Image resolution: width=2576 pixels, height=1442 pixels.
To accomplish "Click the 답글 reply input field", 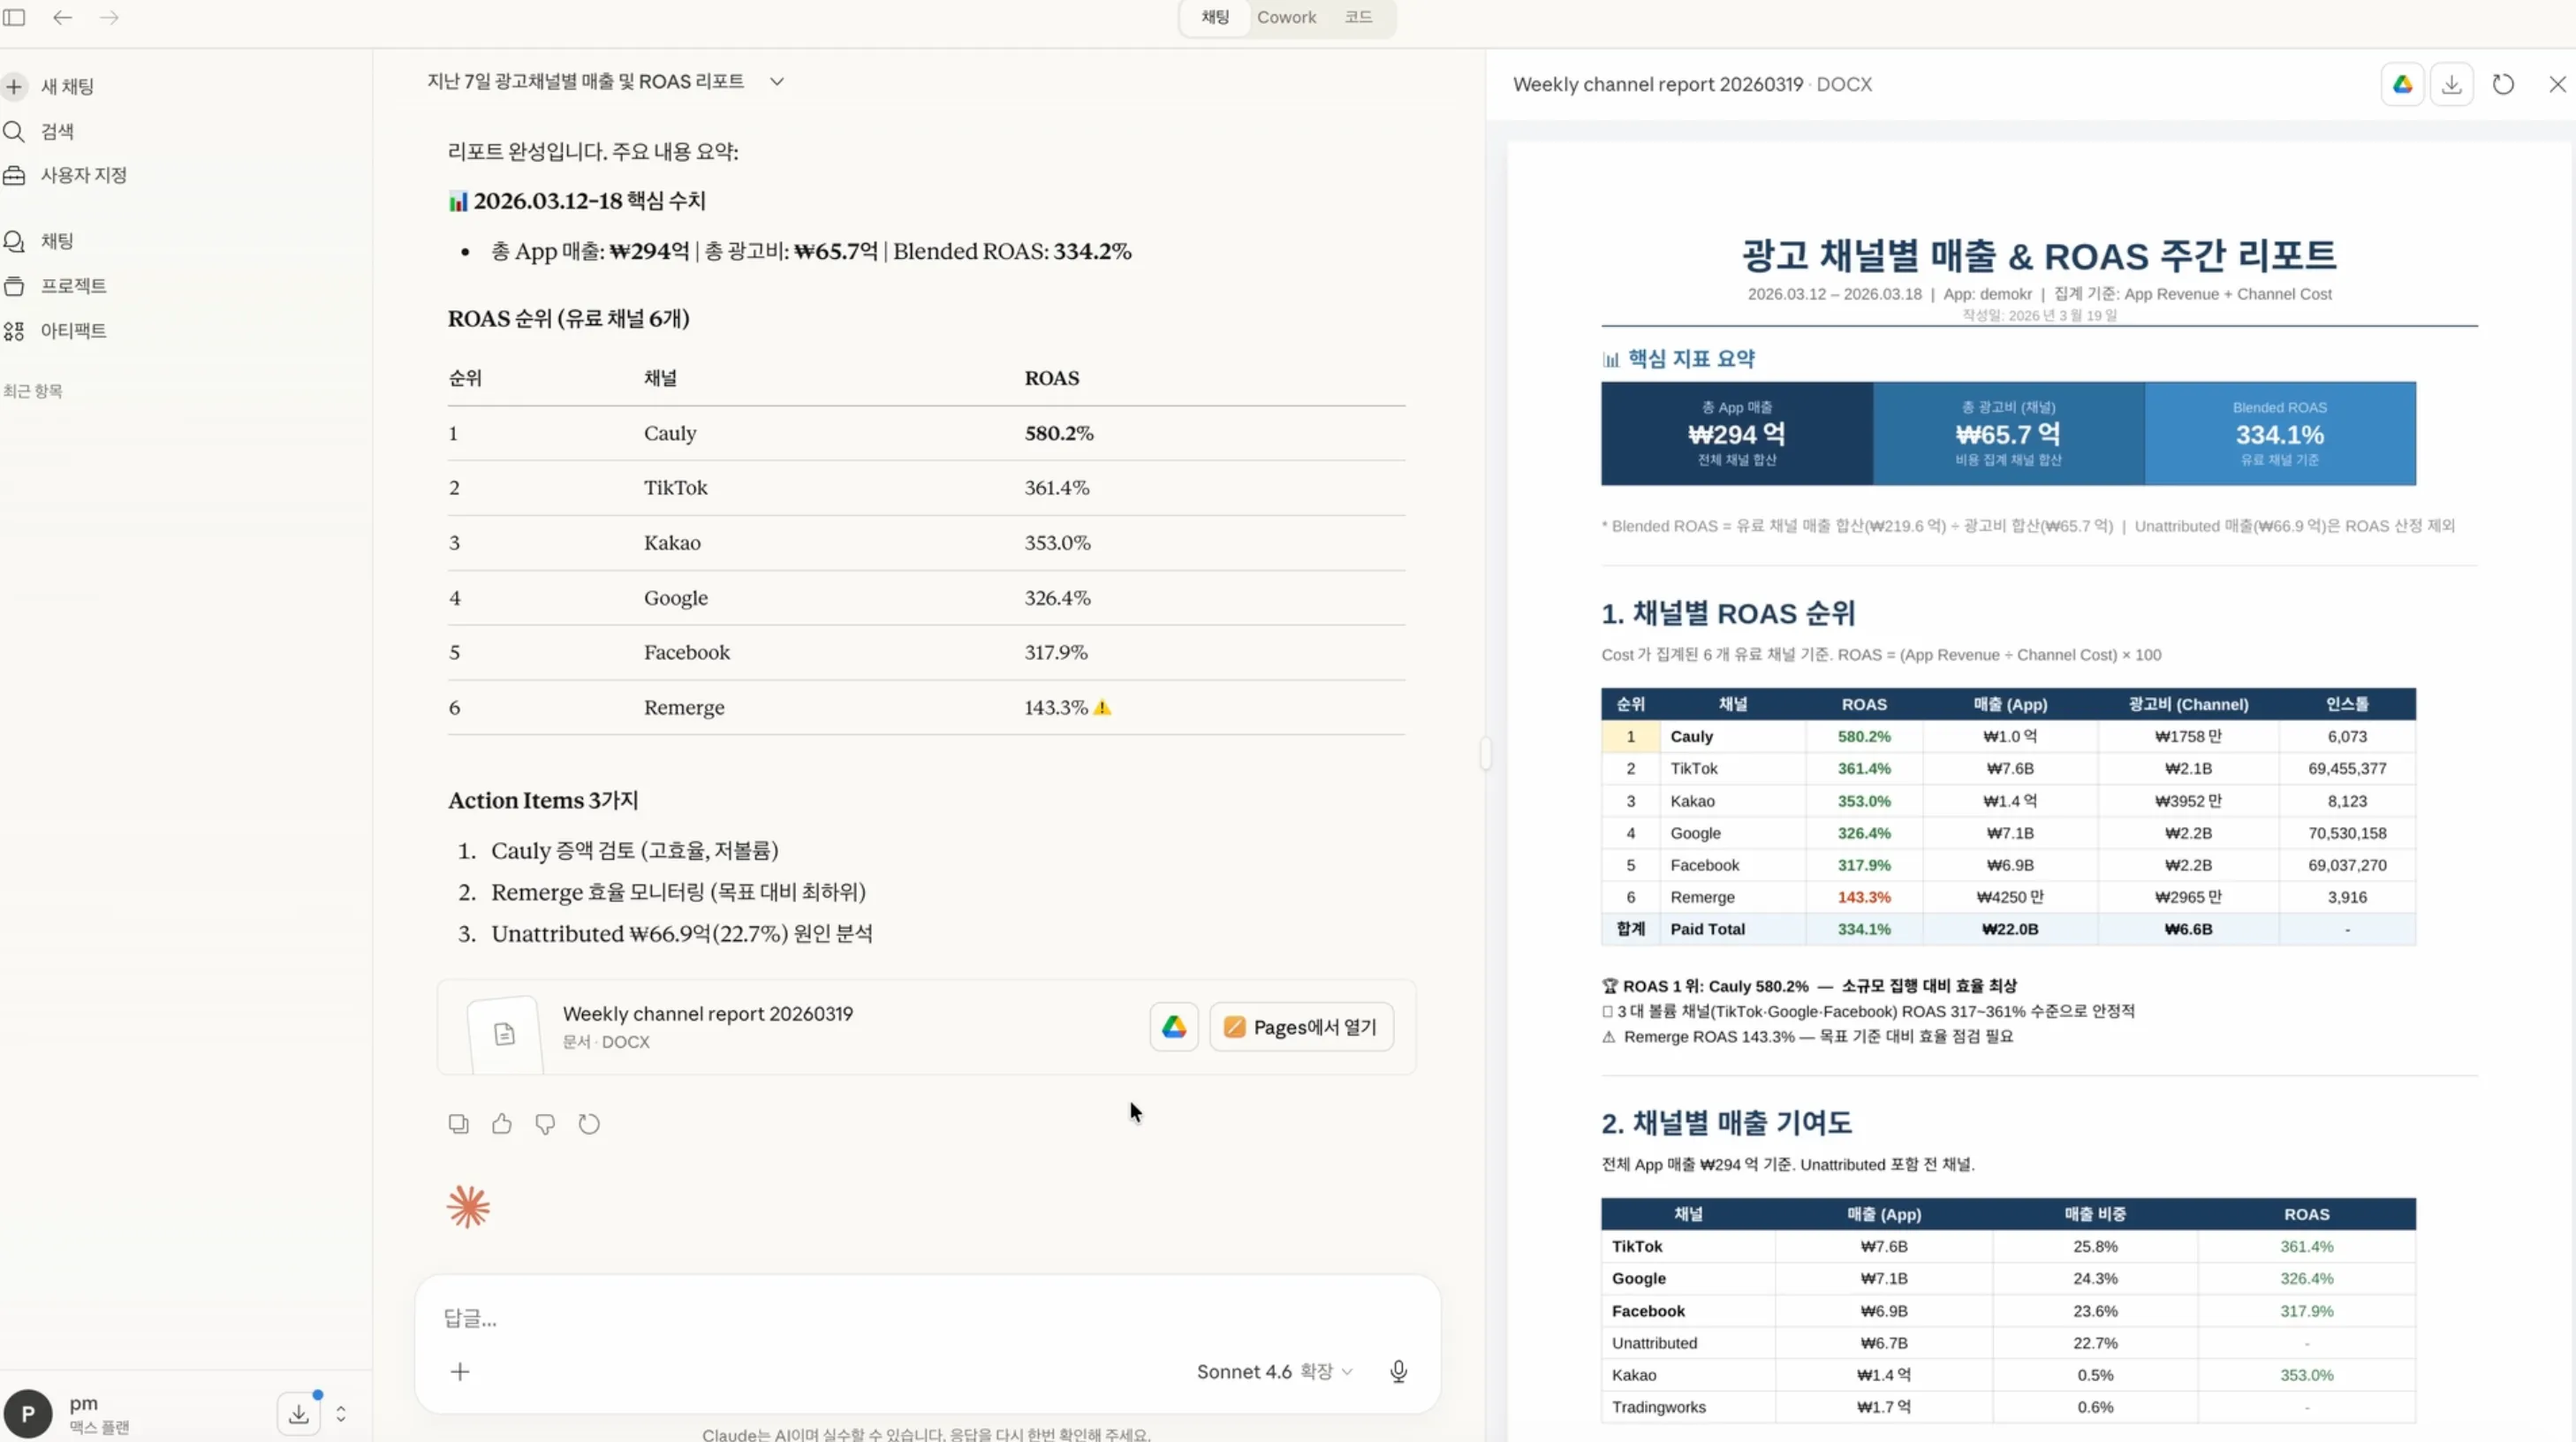I will (926, 1319).
